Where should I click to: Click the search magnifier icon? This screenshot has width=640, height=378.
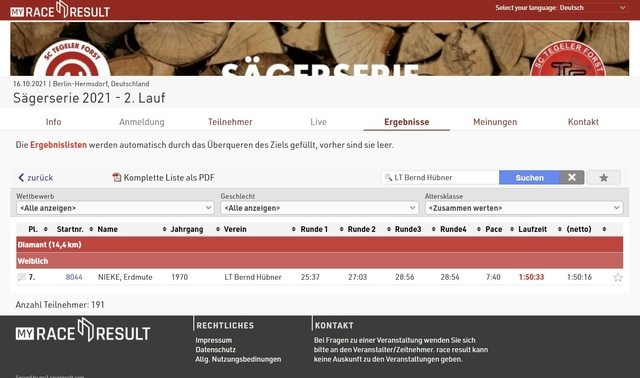point(388,178)
